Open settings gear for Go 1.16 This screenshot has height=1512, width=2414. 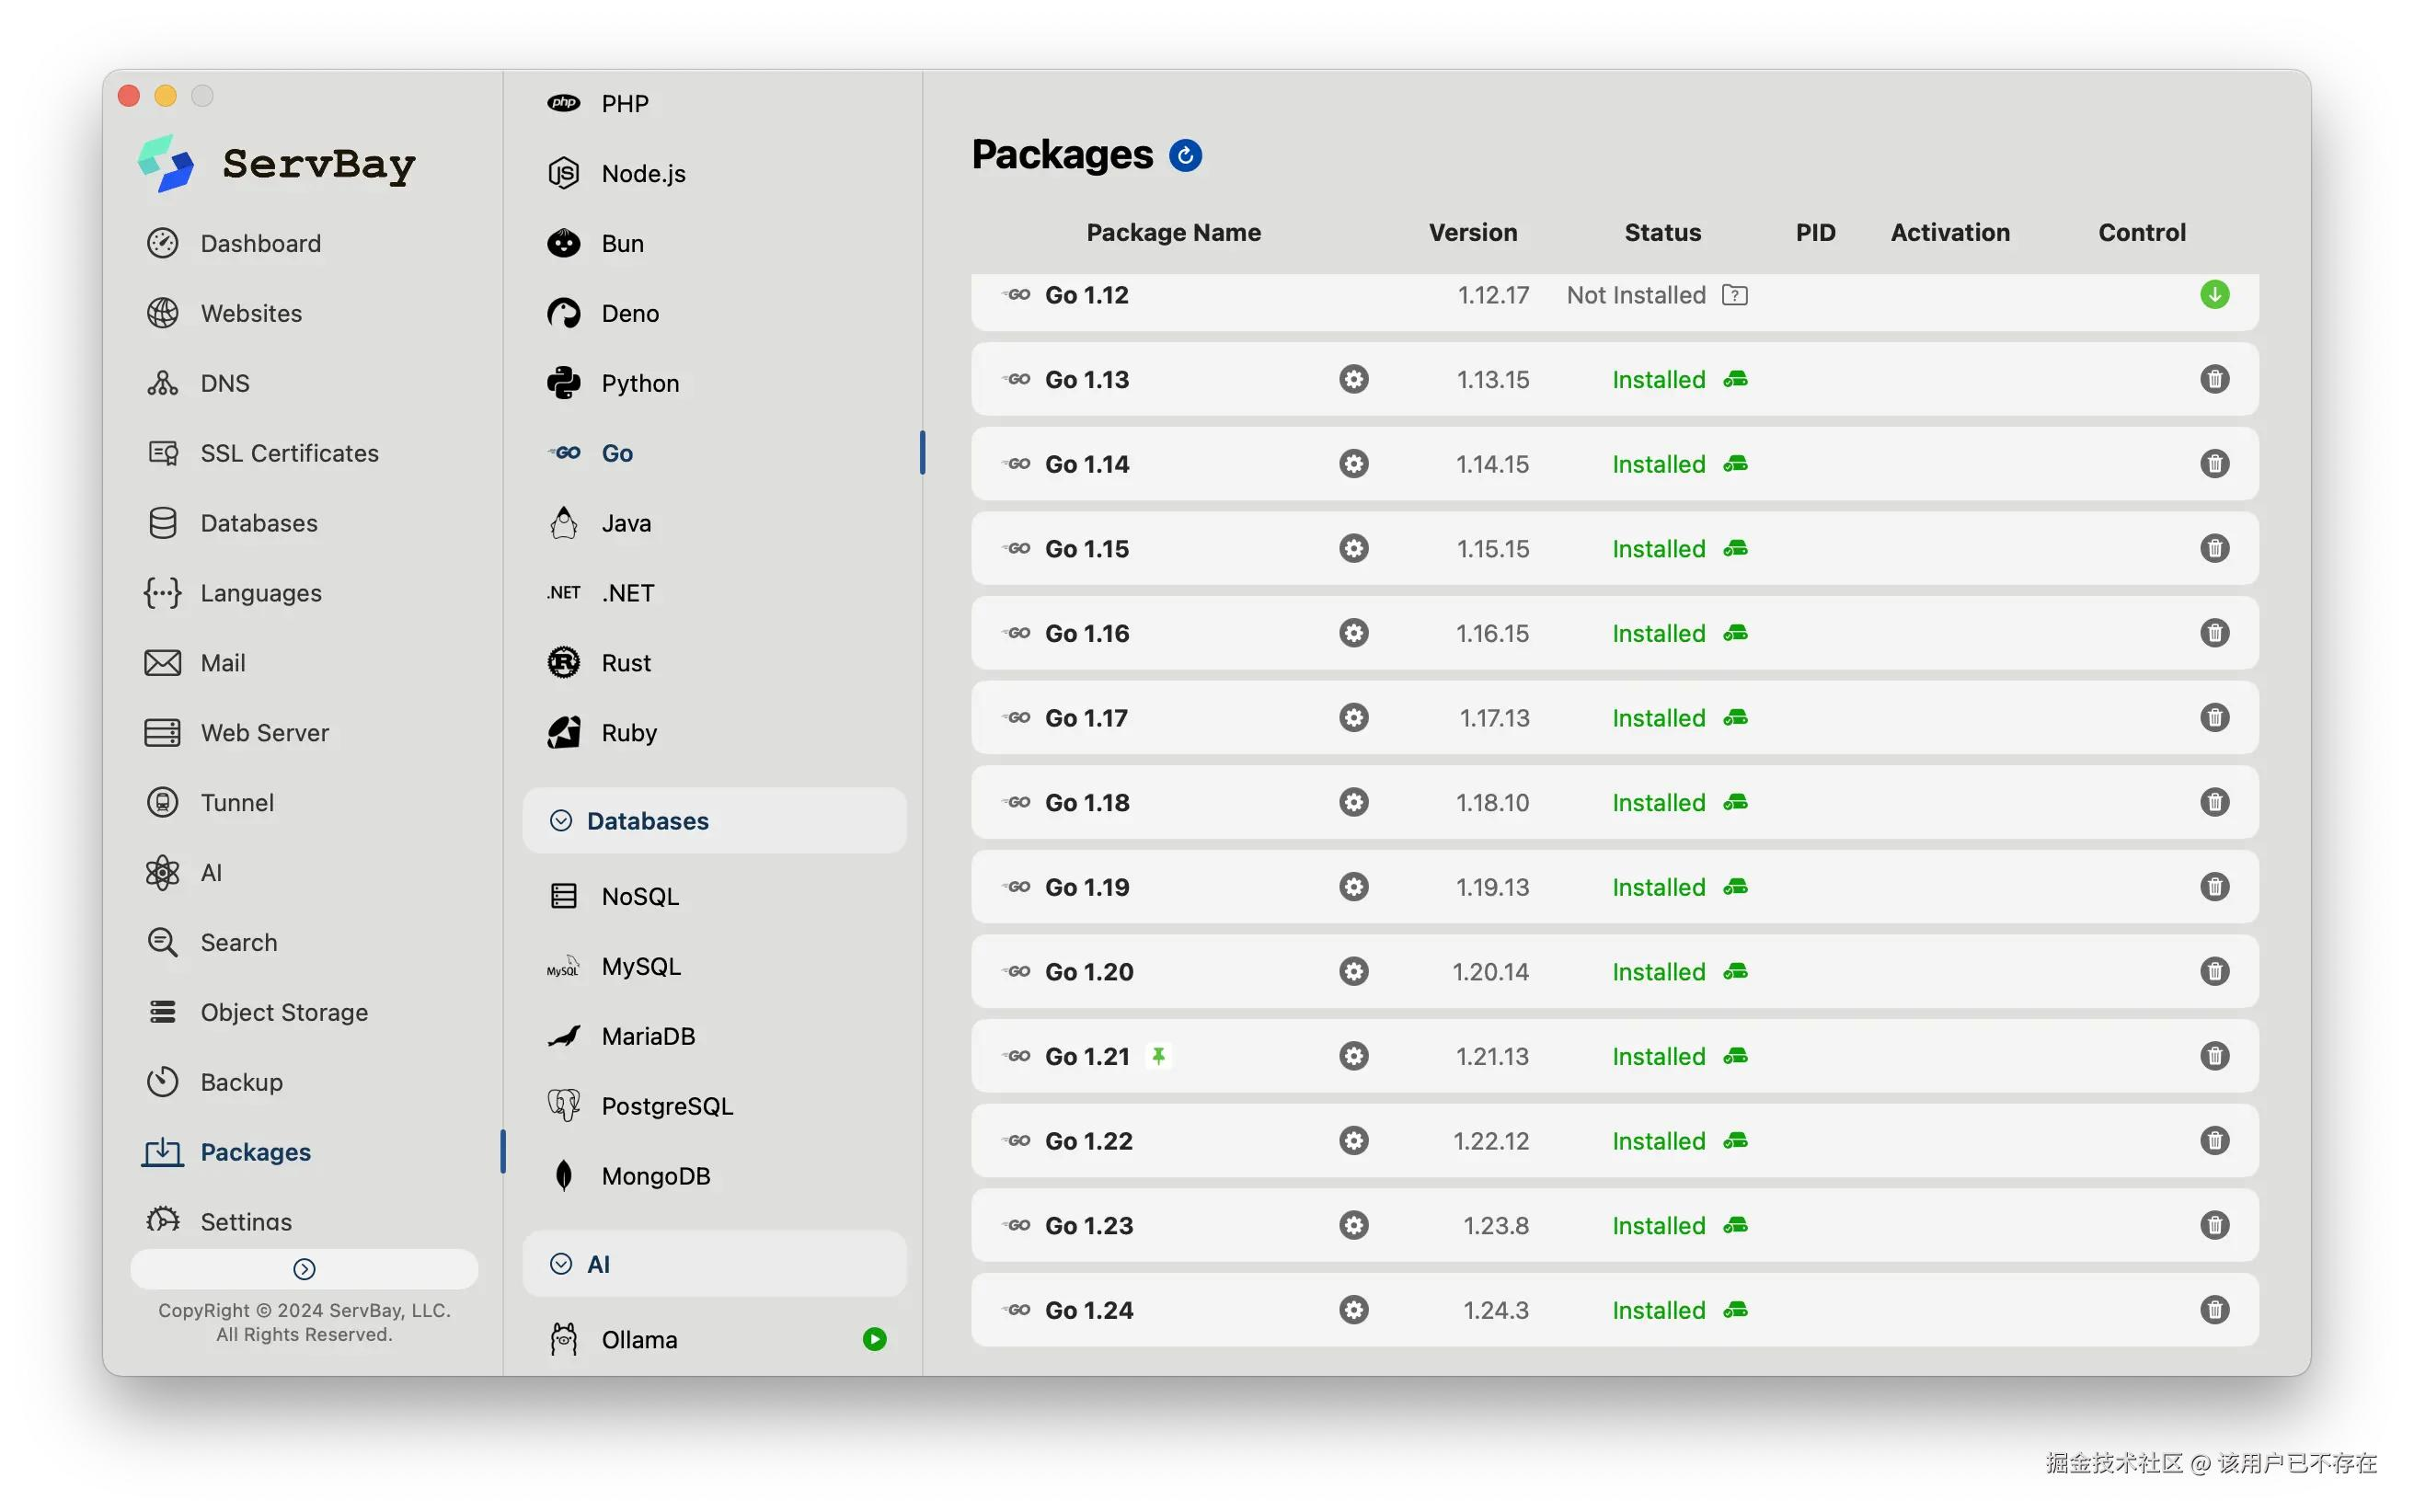pyautogui.click(x=1353, y=633)
